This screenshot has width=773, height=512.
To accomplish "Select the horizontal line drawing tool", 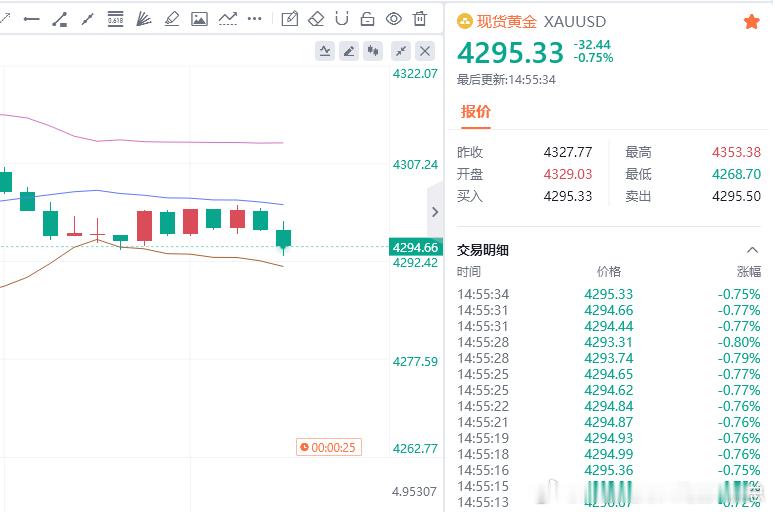I will point(32,19).
